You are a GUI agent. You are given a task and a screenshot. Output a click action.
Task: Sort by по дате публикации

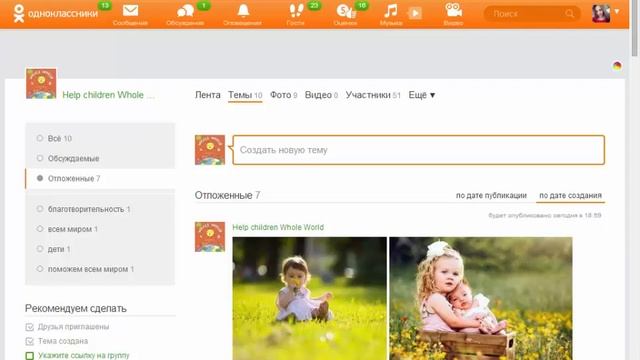click(x=491, y=196)
